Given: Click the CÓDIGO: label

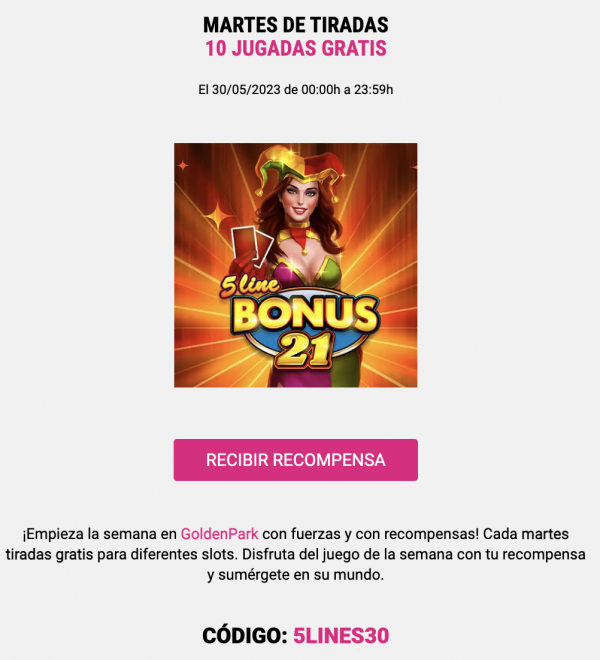Looking at the screenshot, I should 245,635.
